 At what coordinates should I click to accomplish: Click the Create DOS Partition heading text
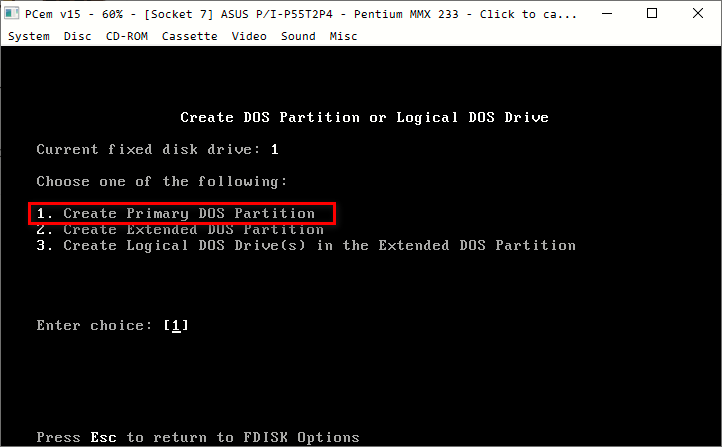tap(364, 117)
